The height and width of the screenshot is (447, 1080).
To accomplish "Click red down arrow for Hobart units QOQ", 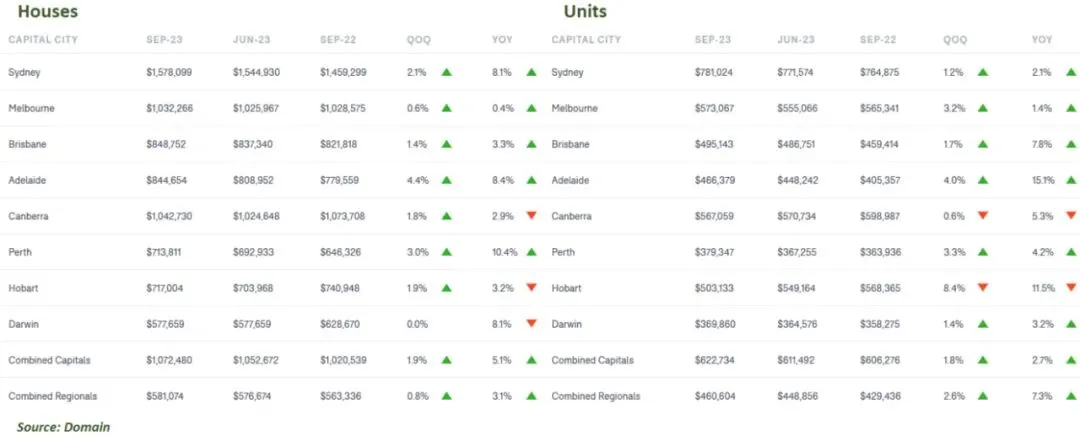I will coord(983,288).
